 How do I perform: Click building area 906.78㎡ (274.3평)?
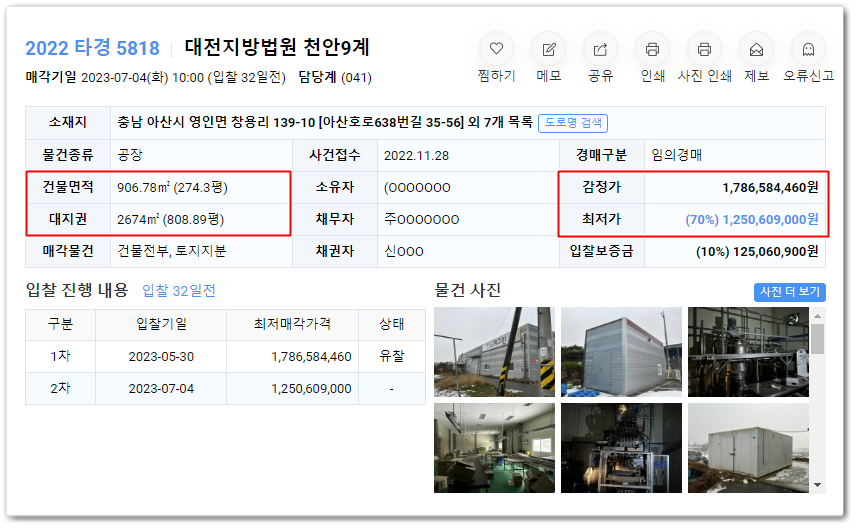[172, 188]
